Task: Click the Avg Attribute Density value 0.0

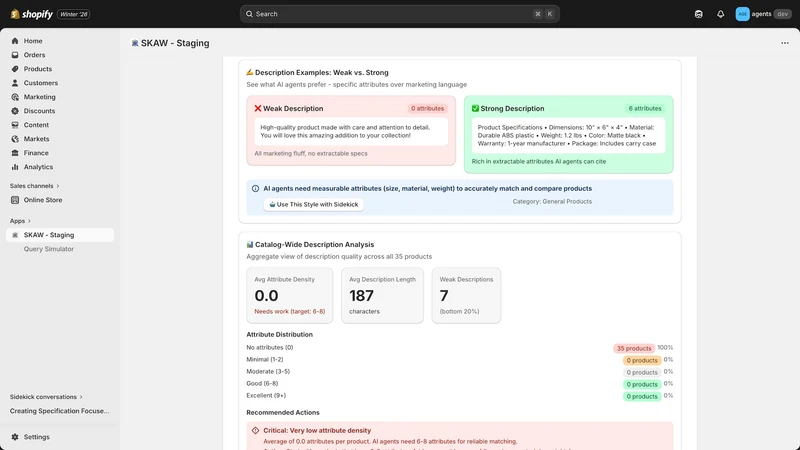Action: 266,296
